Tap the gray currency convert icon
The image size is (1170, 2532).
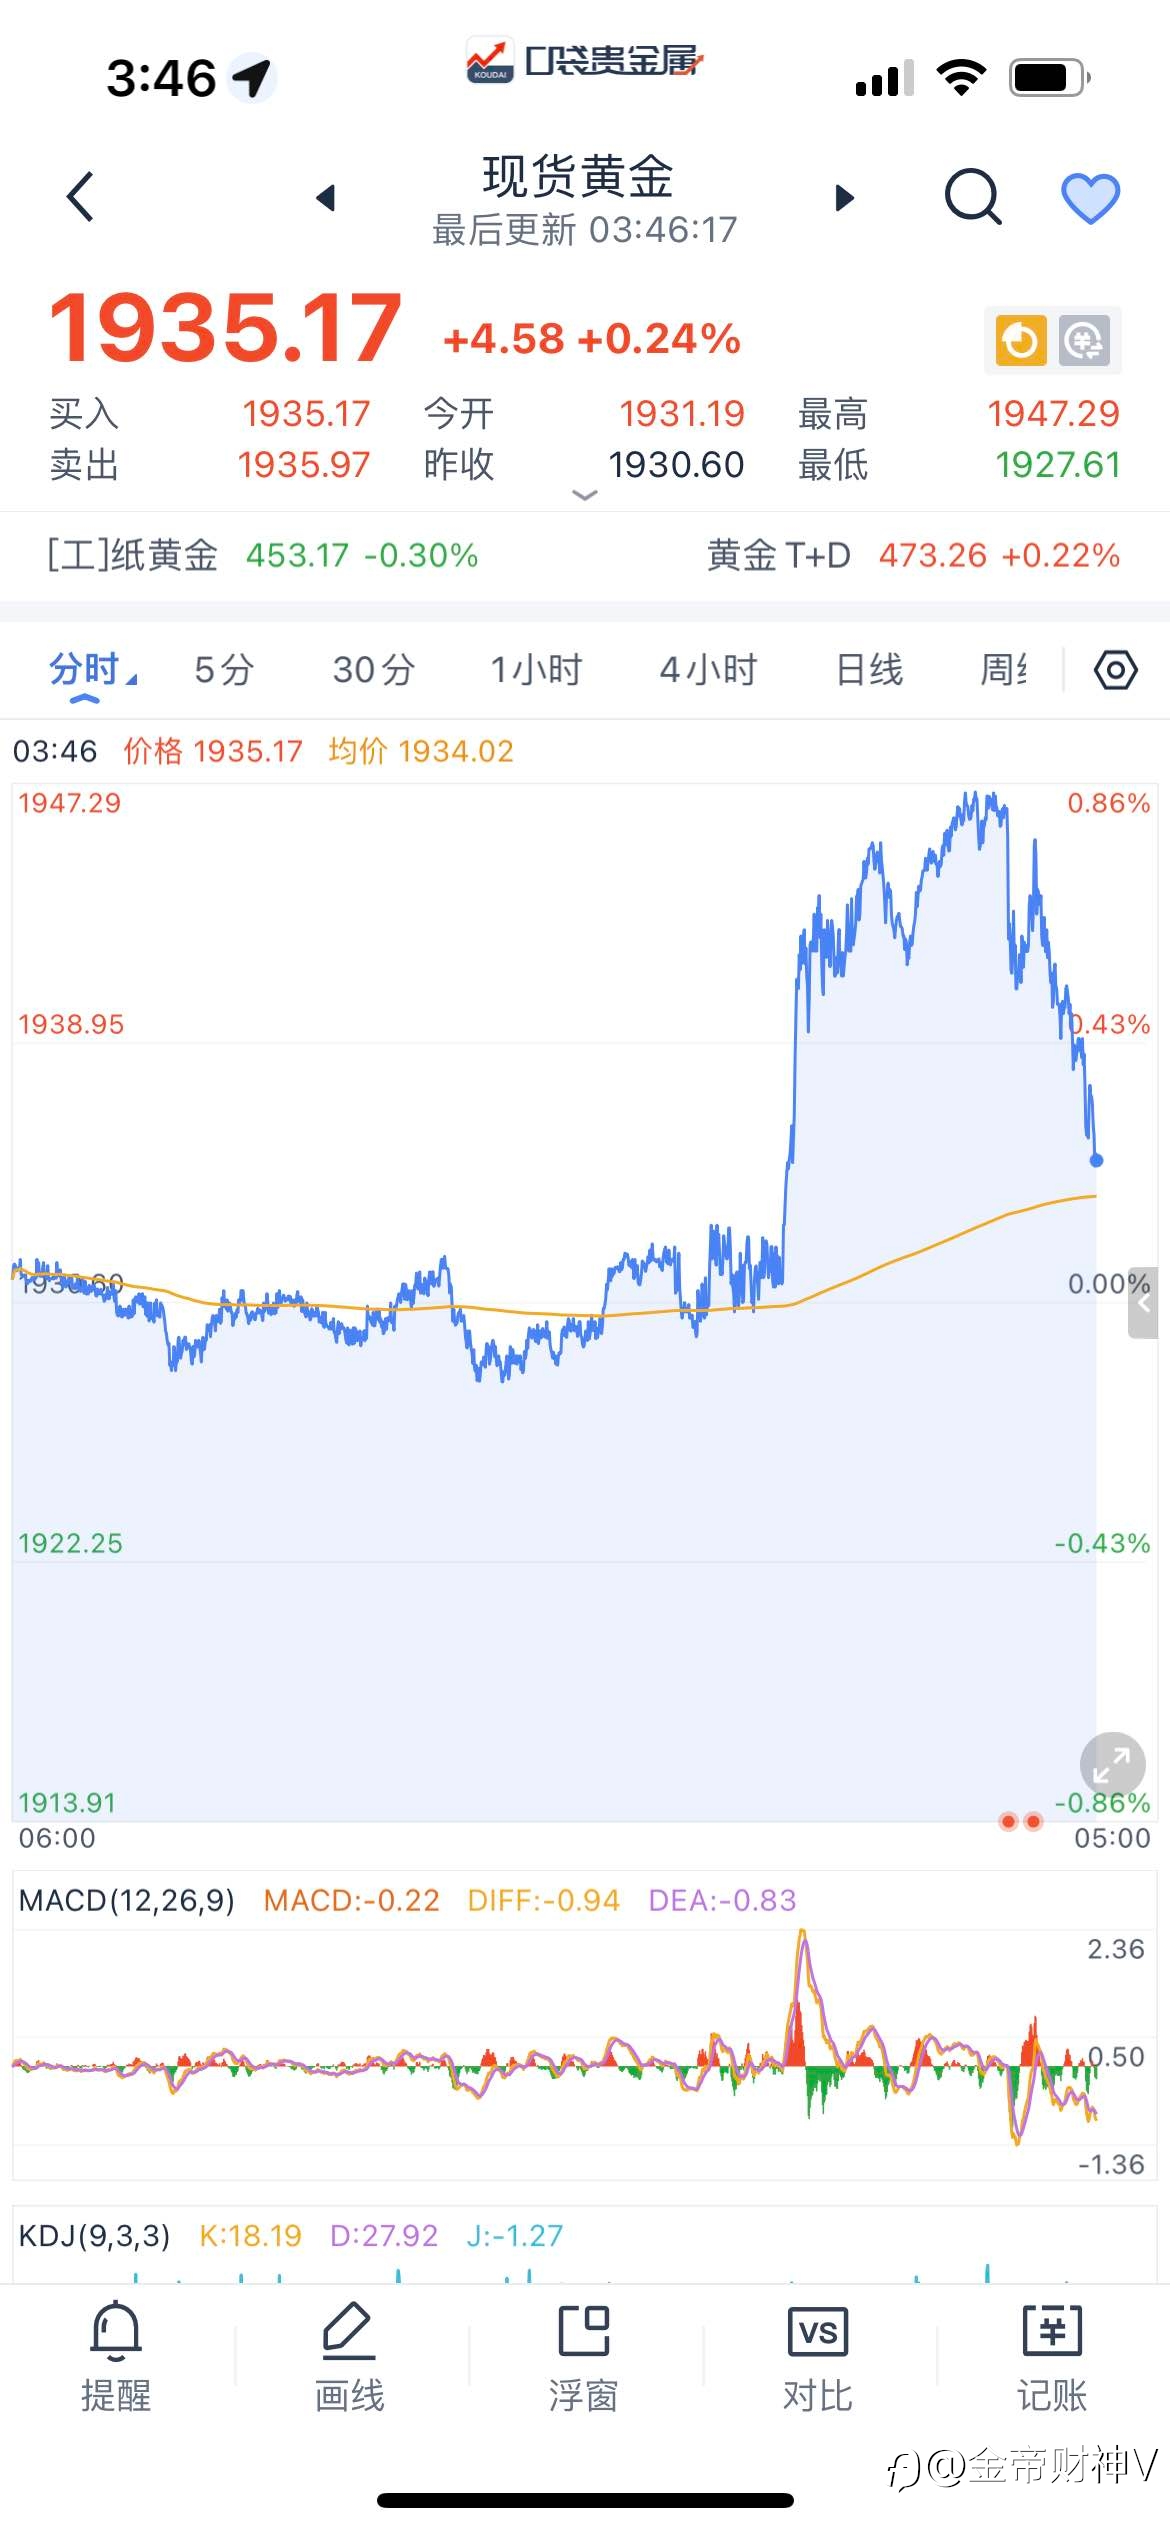coord(1084,341)
